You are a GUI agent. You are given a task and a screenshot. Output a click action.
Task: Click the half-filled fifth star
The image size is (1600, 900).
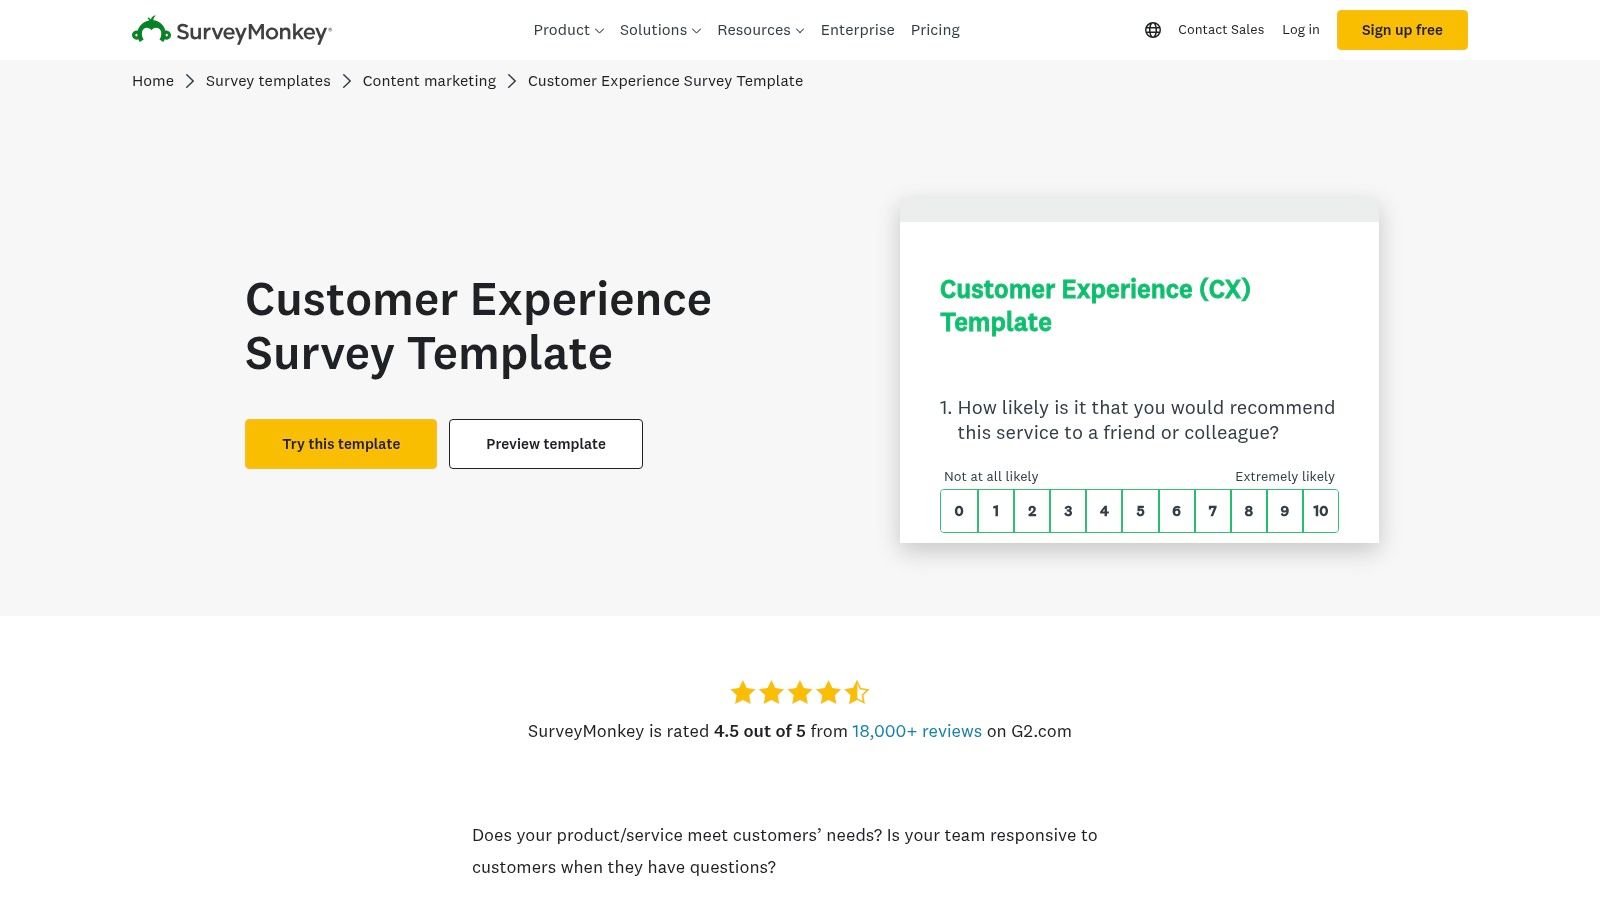[857, 692]
